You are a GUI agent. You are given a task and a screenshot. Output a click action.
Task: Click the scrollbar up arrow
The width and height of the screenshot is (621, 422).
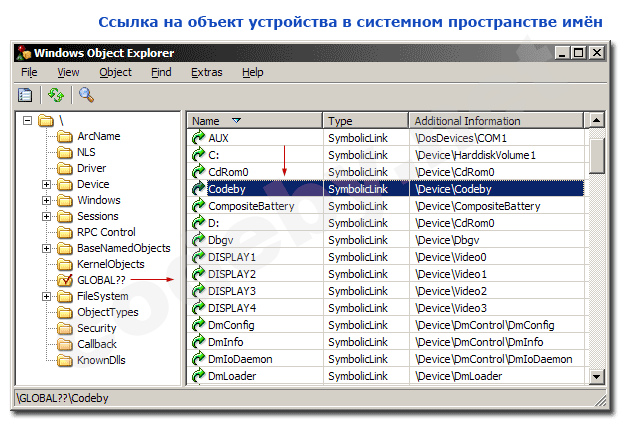coord(596,120)
